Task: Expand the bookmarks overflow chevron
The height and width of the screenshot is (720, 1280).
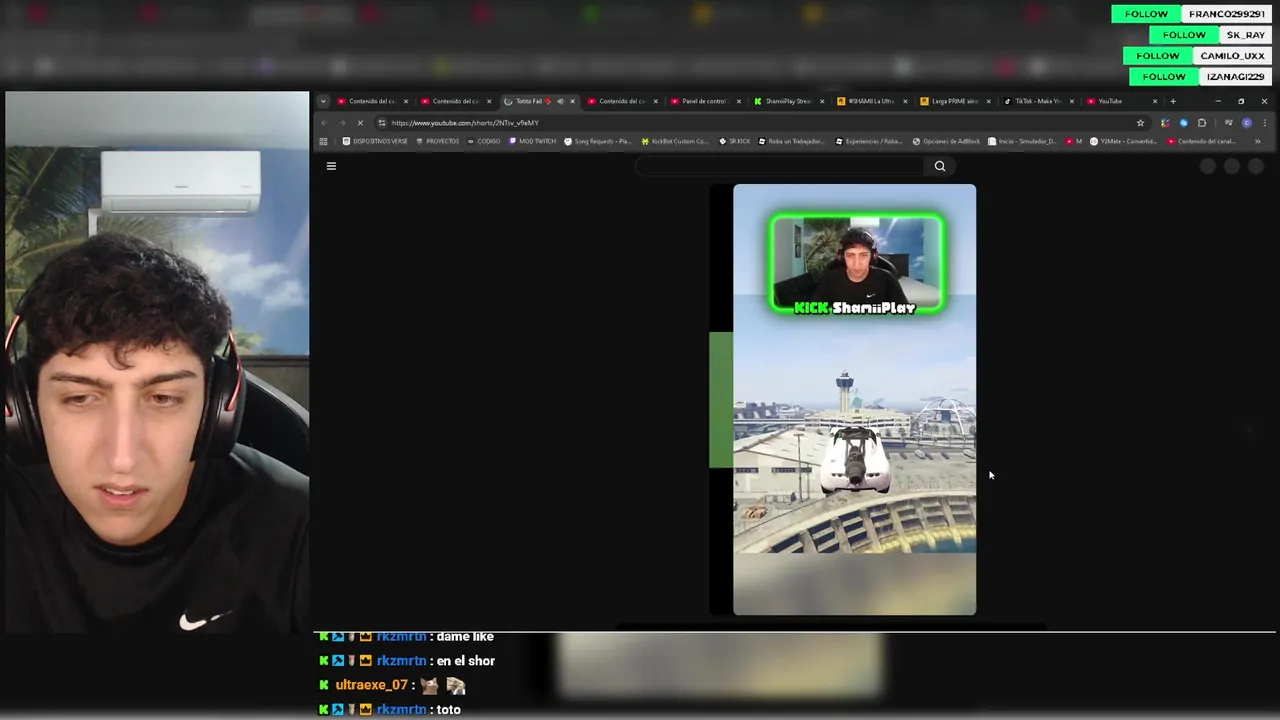Action: click(1257, 141)
